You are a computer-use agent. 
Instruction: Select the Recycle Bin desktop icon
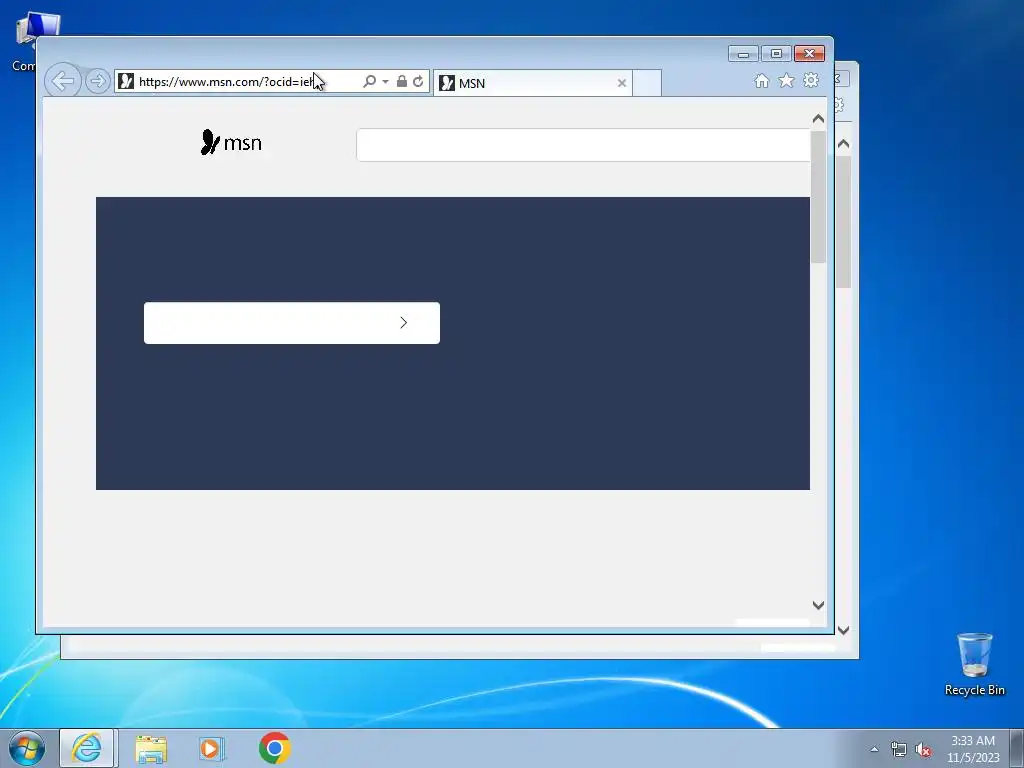click(974, 664)
